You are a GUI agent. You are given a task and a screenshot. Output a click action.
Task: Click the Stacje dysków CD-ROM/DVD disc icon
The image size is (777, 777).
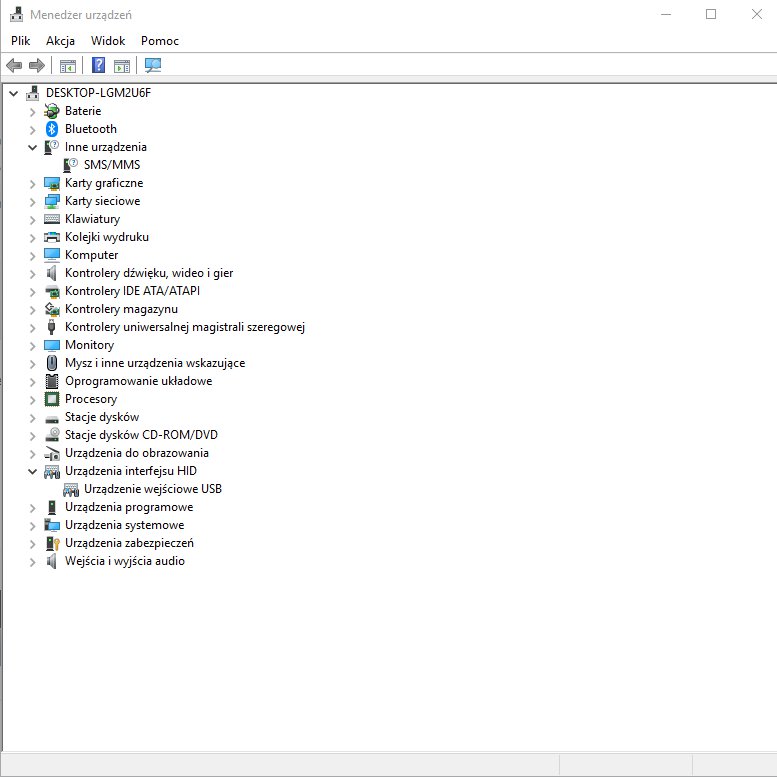(52, 435)
